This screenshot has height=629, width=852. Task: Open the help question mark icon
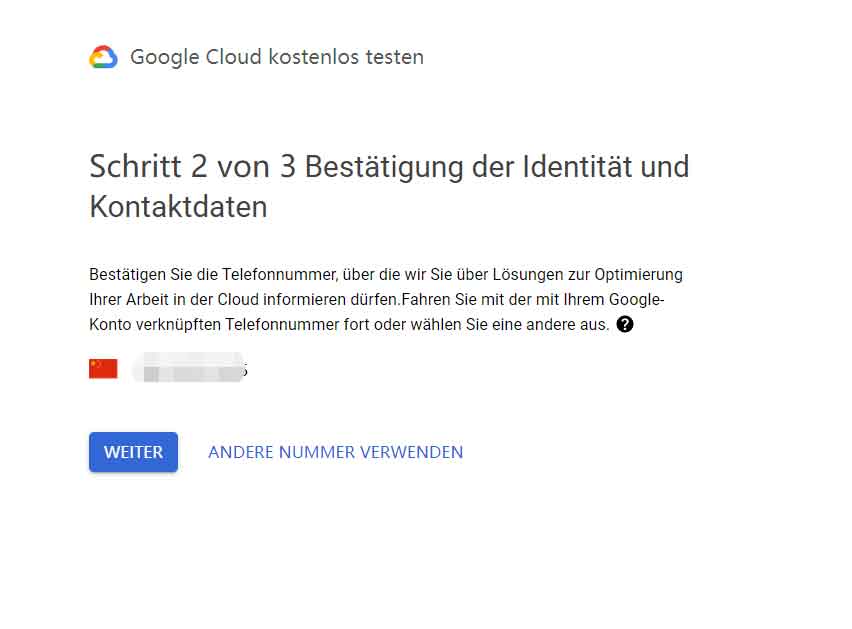[x=625, y=324]
